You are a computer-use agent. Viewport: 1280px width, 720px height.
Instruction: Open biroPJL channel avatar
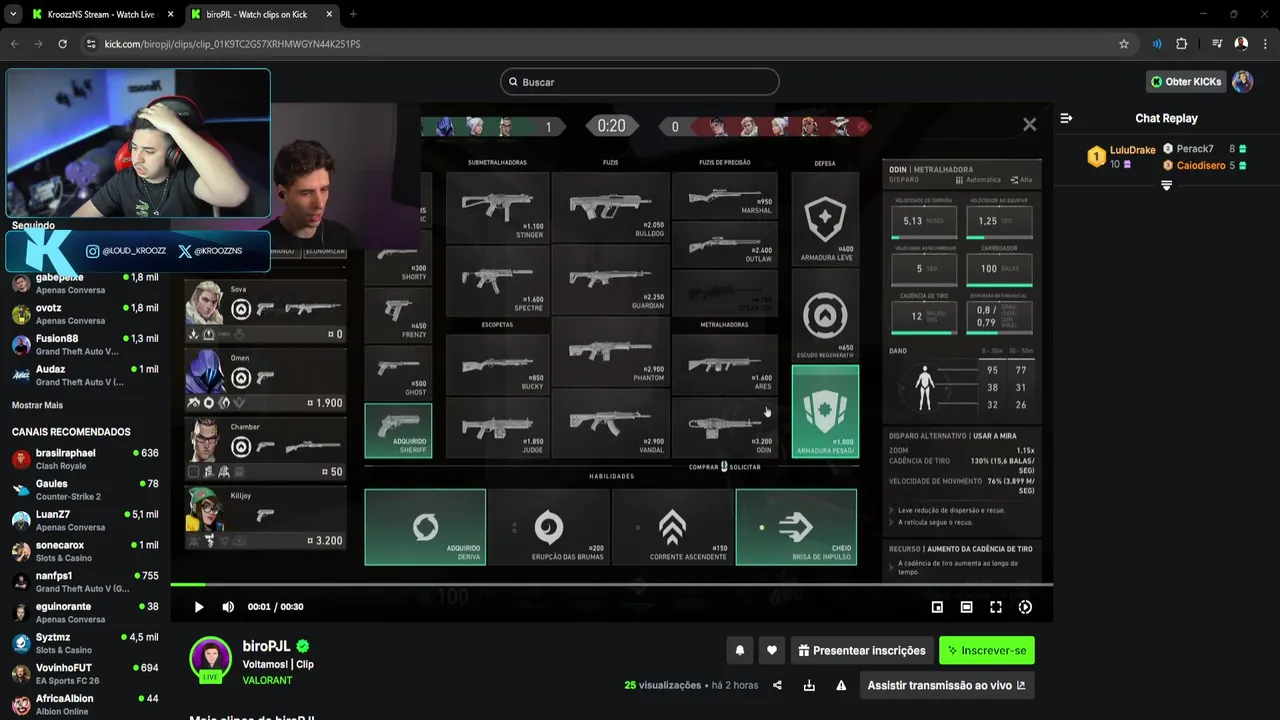coord(210,657)
